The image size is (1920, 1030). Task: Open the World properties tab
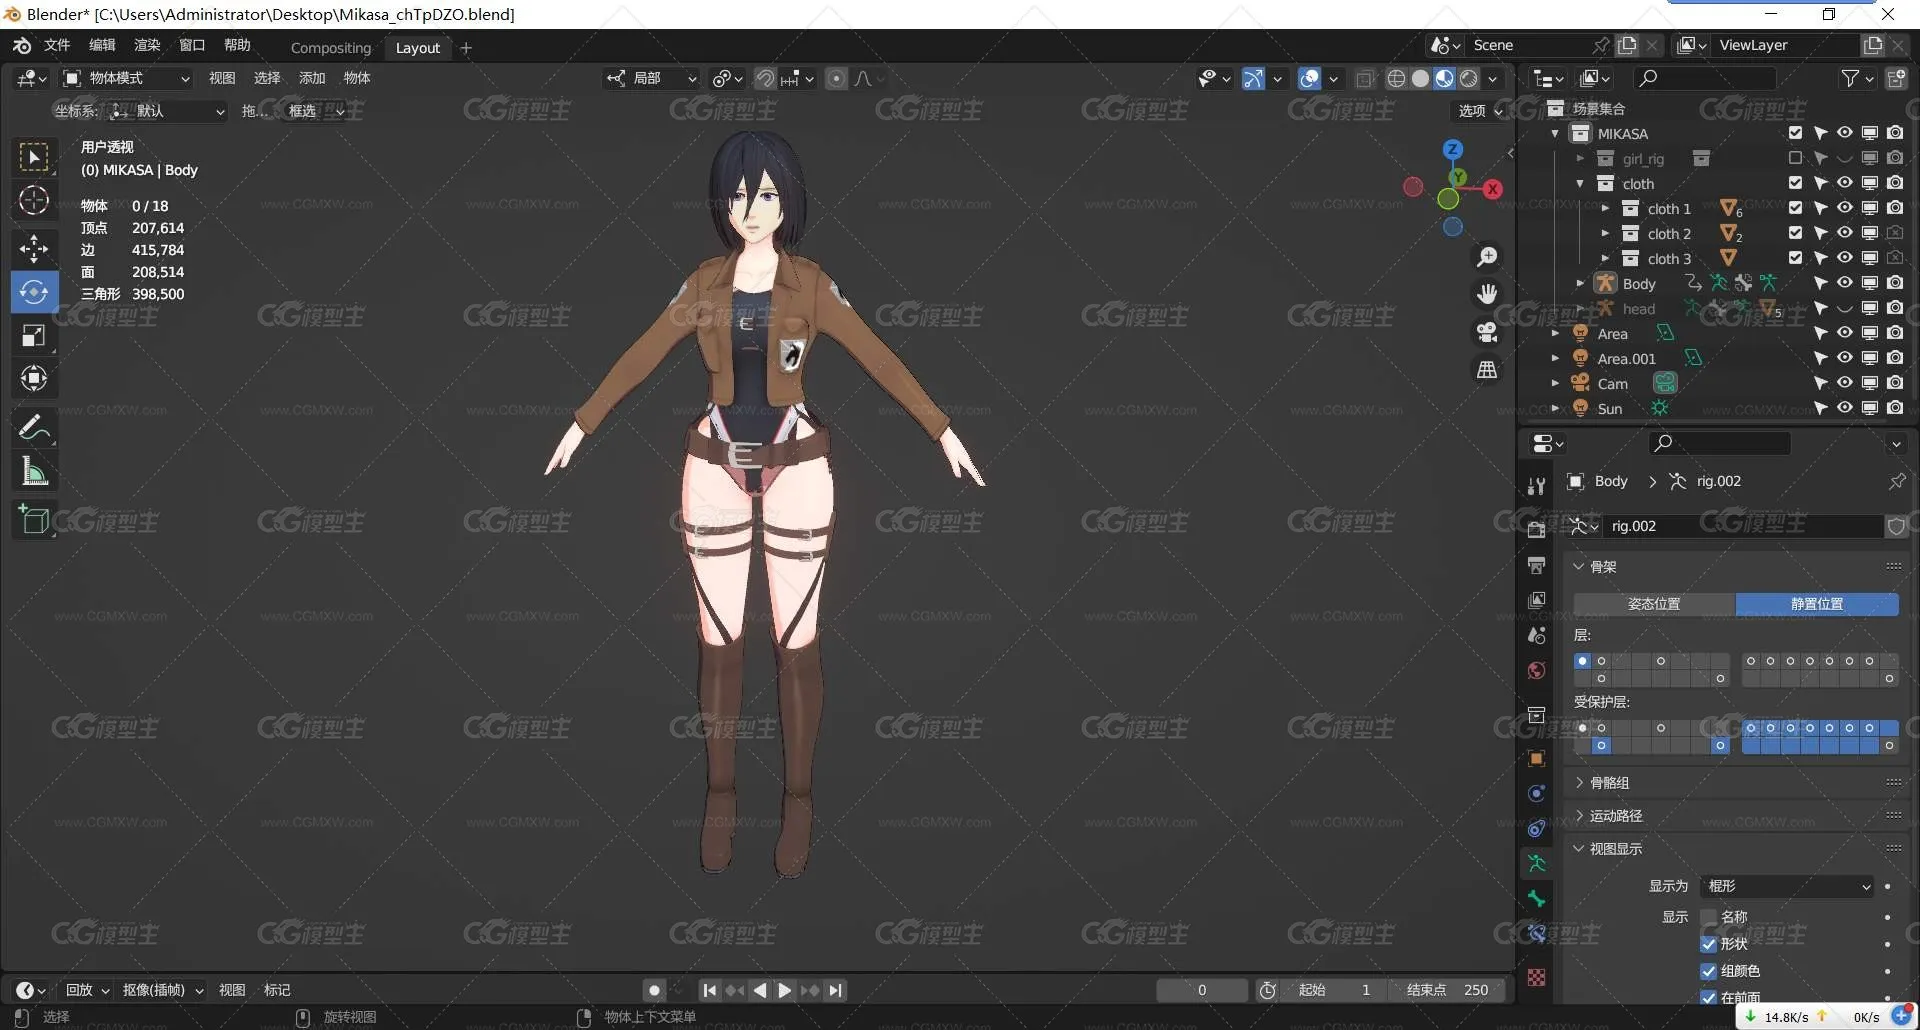tap(1537, 670)
